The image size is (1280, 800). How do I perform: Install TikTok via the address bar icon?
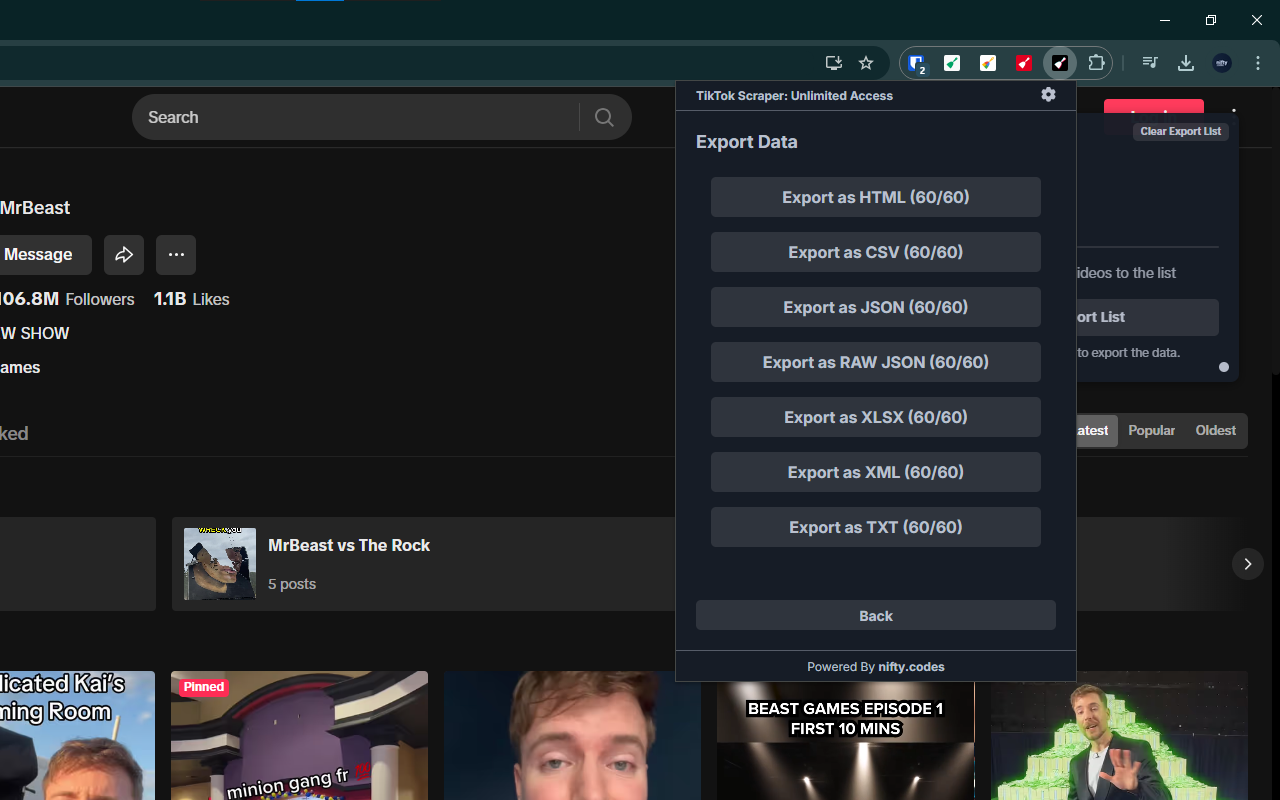(833, 62)
